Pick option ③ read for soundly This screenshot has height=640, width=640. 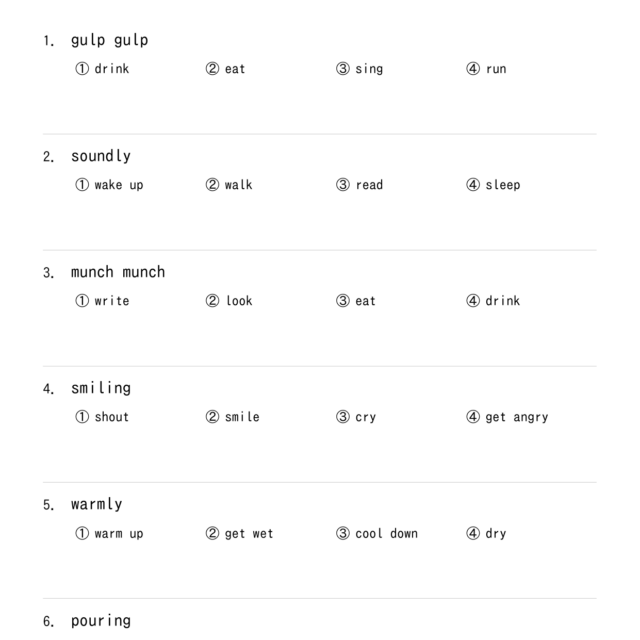(360, 185)
